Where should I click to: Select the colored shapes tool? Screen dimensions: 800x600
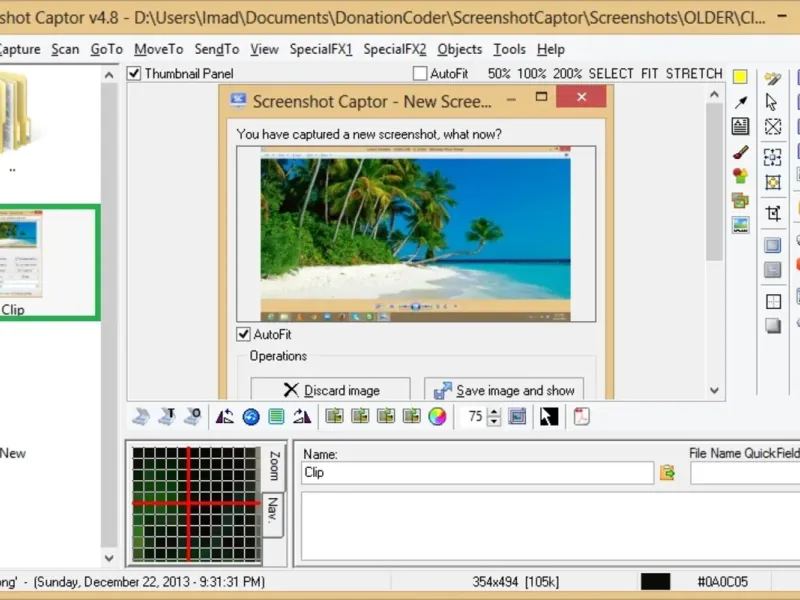740,176
